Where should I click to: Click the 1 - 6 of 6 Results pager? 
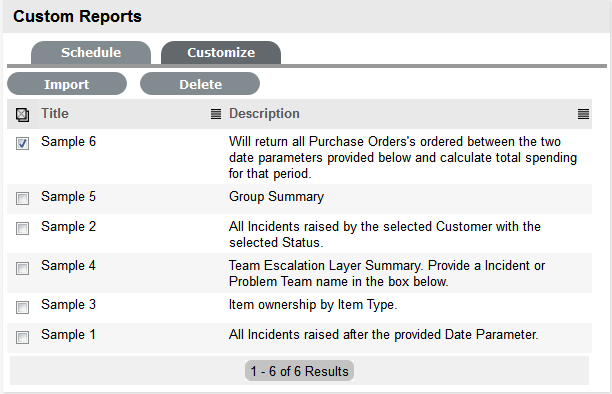click(299, 371)
